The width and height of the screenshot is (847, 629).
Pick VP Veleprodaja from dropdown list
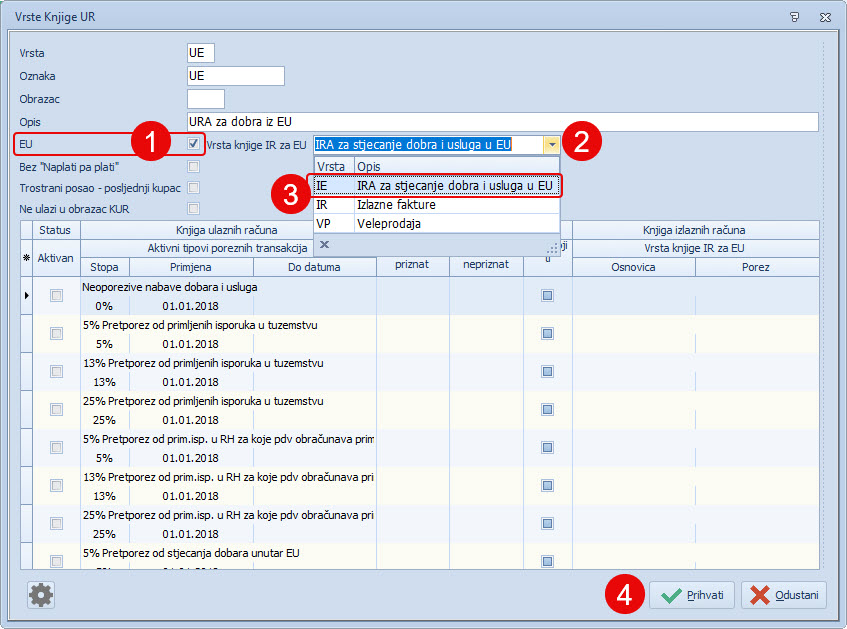point(435,223)
